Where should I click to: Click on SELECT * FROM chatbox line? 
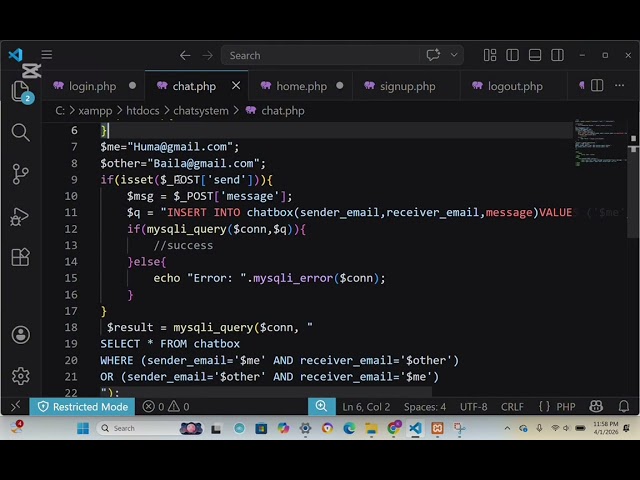tap(170, 344)
